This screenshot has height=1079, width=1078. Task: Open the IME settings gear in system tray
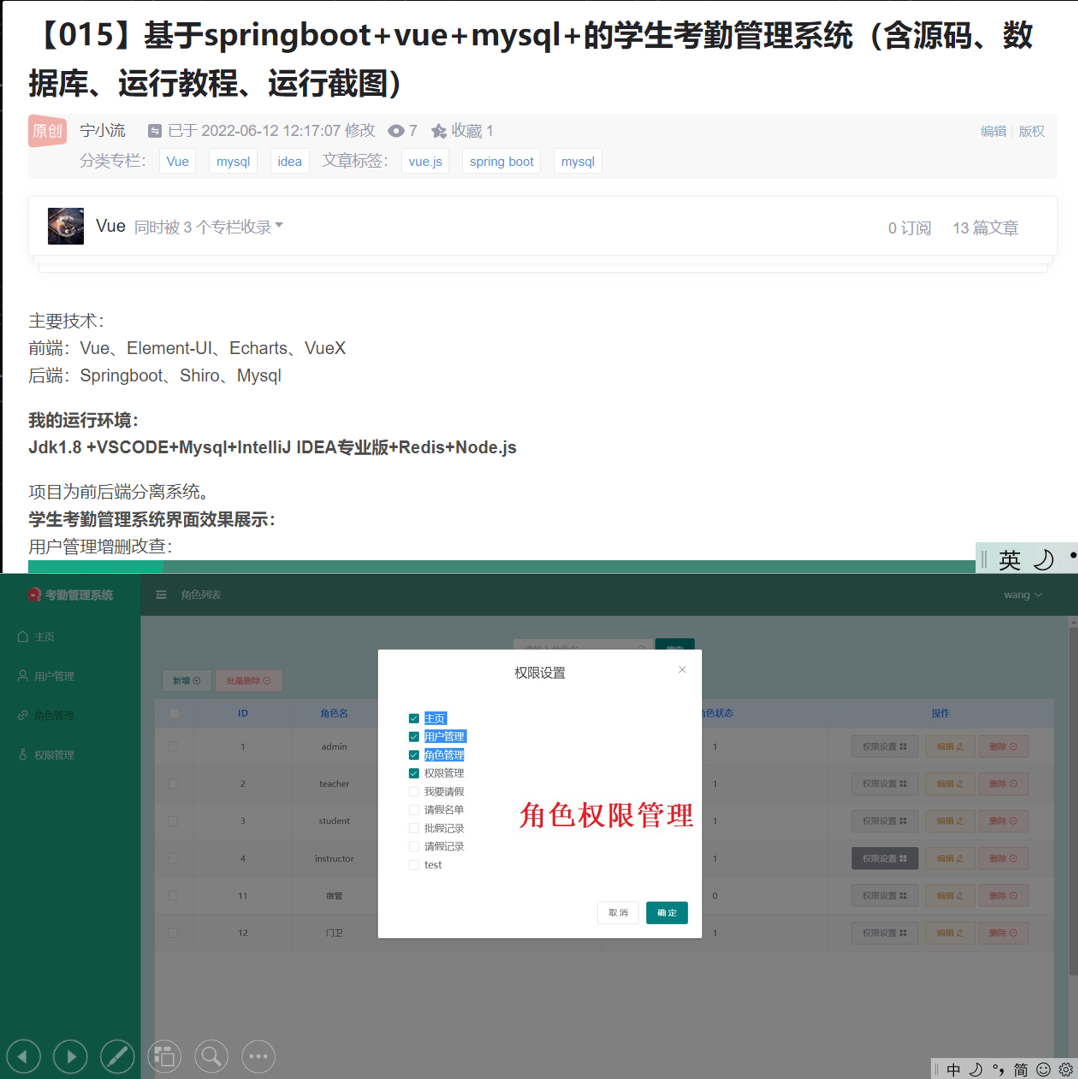tap(1065, 1069)
